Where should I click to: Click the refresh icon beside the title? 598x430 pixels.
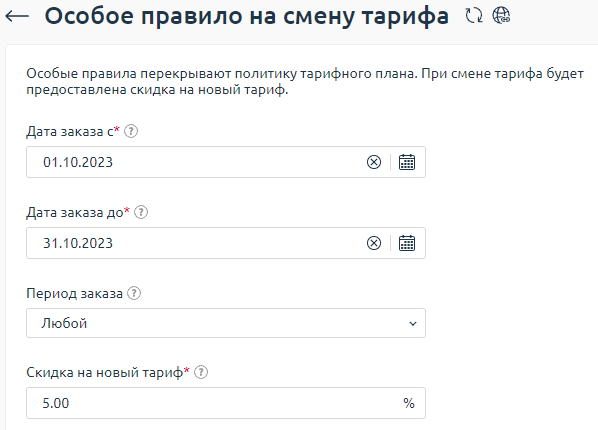[x=474, y=16]
